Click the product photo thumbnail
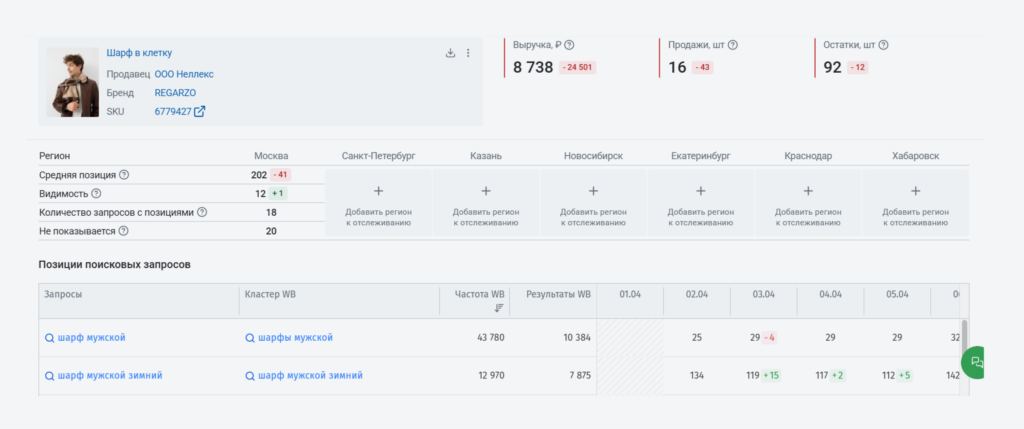Image resolution: width=1024 pixels, height=429 pixels. pyautogui.click(x=72, y=82)
